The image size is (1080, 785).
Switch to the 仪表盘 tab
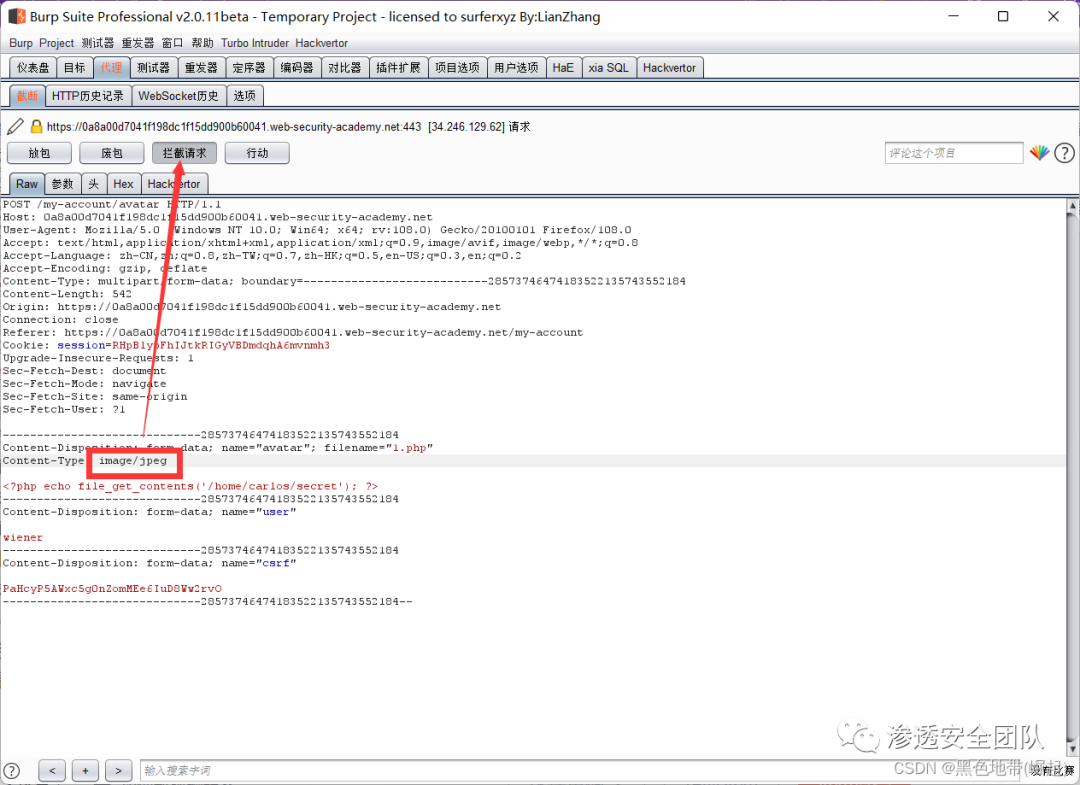pyautogui.click(x=33, y=67)
